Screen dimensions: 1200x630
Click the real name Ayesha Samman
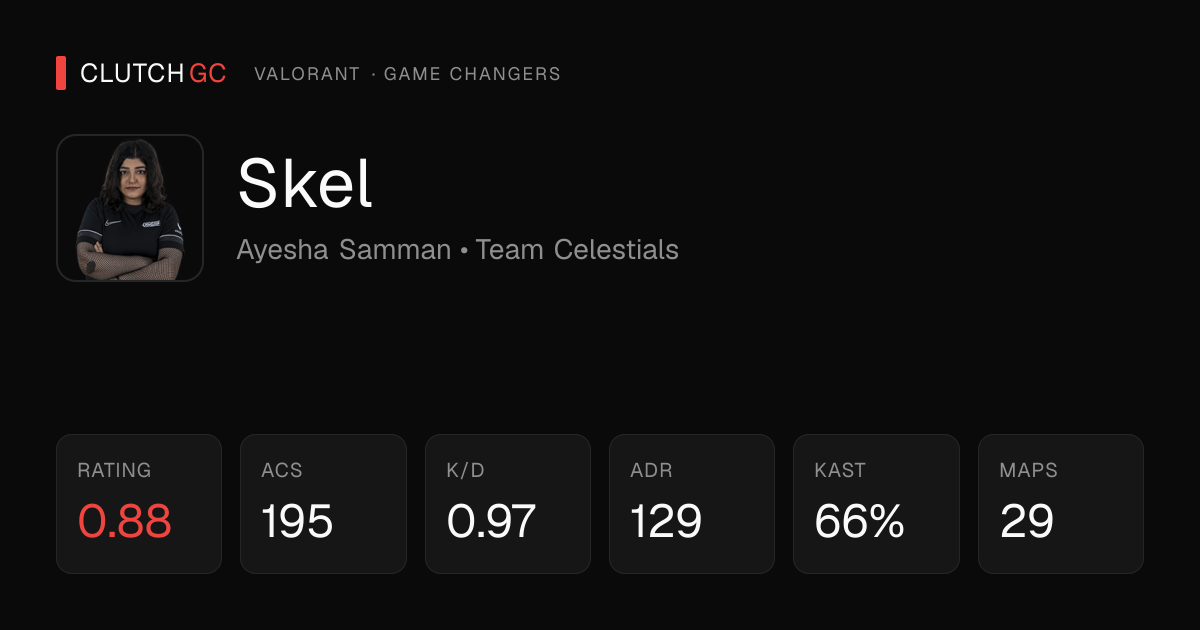pyautogui.click(x=344, y=249)
